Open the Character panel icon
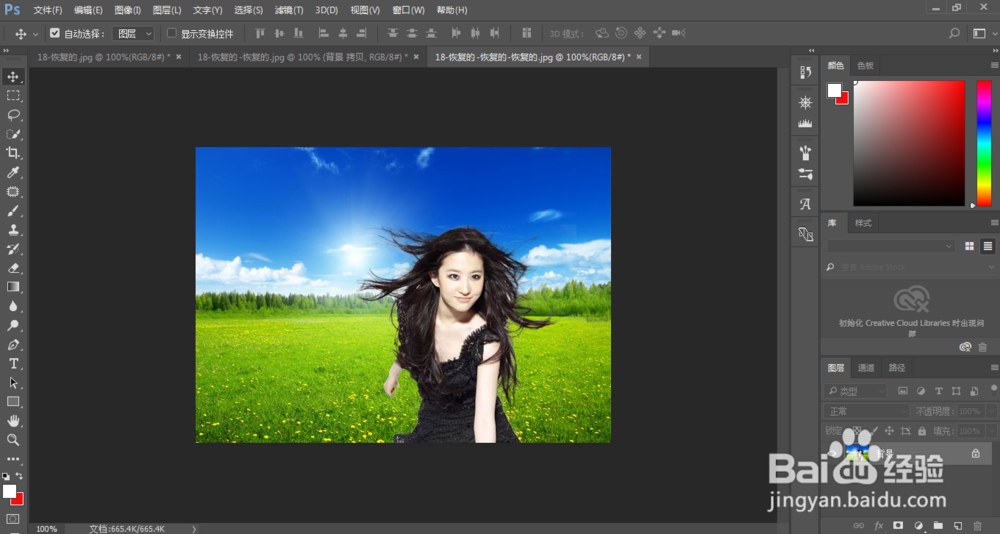This screenshot has width=1000, height=534. point(805,204)
